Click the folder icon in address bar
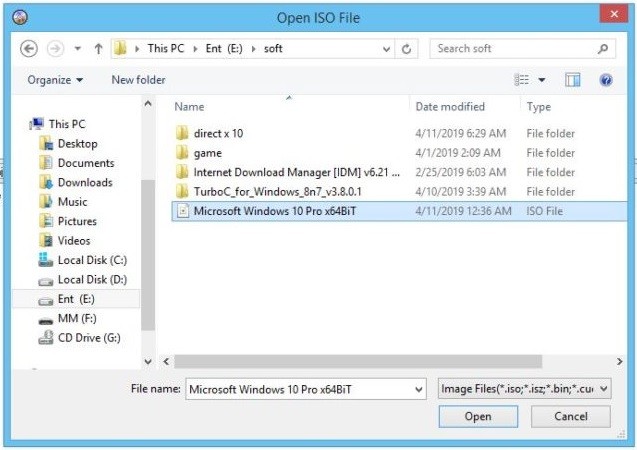Screen dimensions: 637x450 (x=120, y=48)
